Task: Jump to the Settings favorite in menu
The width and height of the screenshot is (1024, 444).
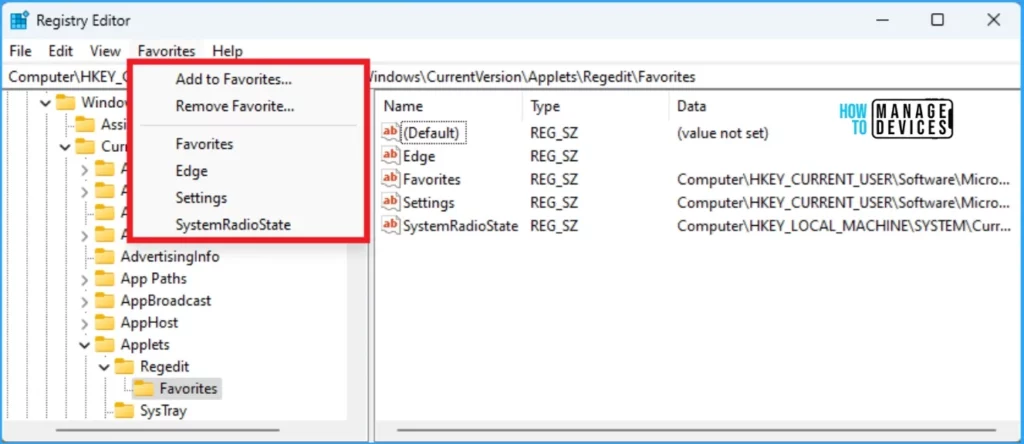Action: [x=201, y=197]
